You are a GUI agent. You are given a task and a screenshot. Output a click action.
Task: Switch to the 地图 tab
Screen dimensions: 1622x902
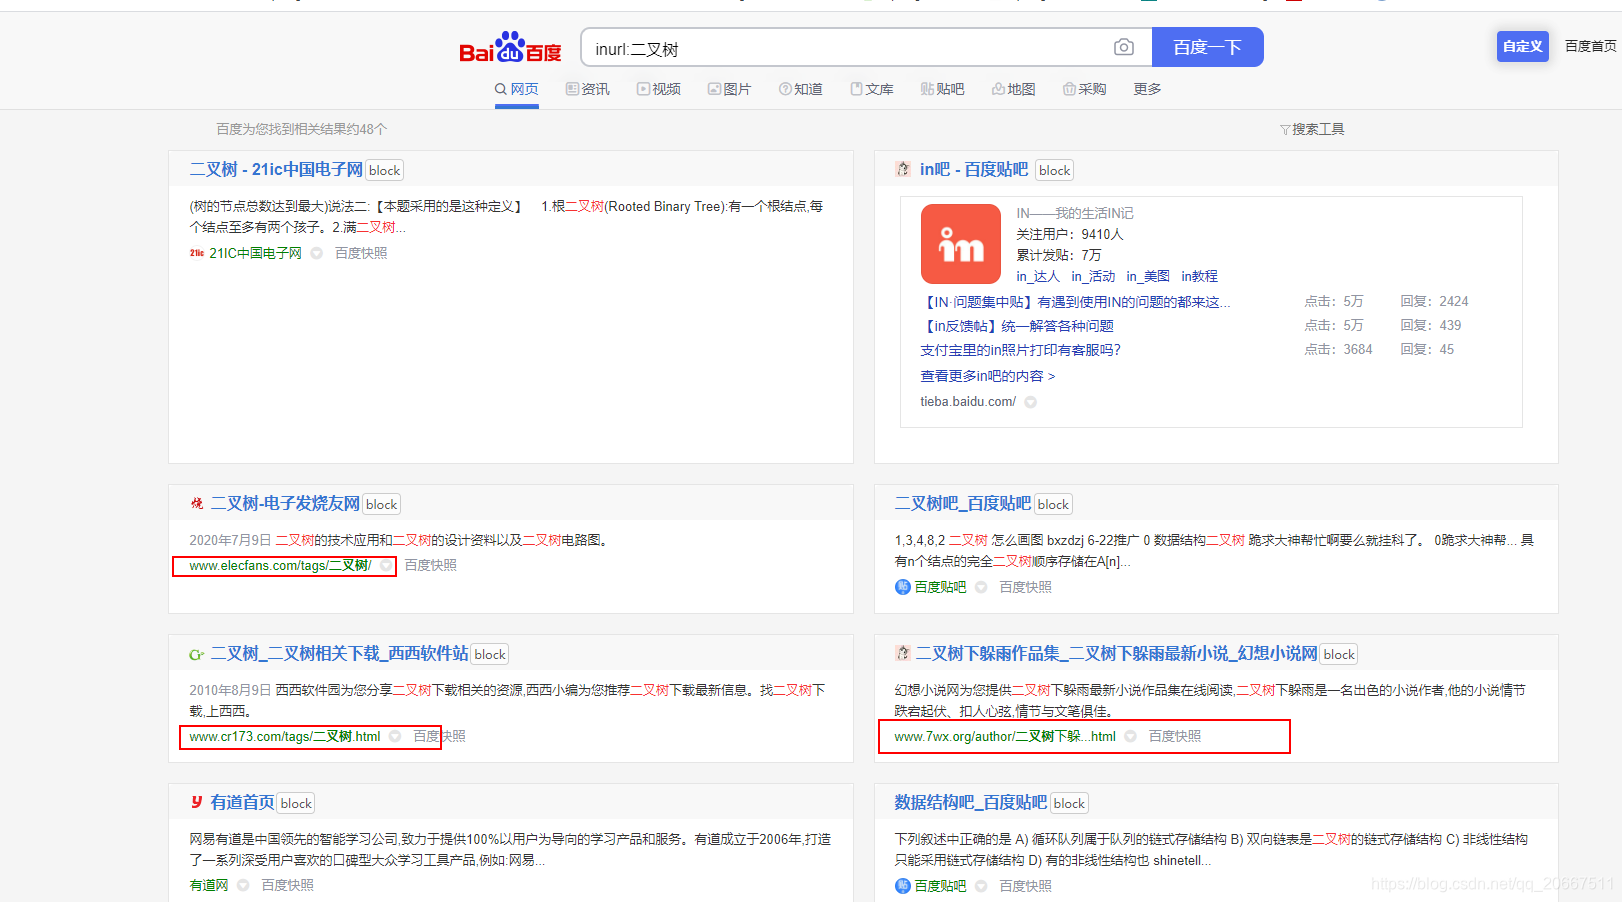1014,89
